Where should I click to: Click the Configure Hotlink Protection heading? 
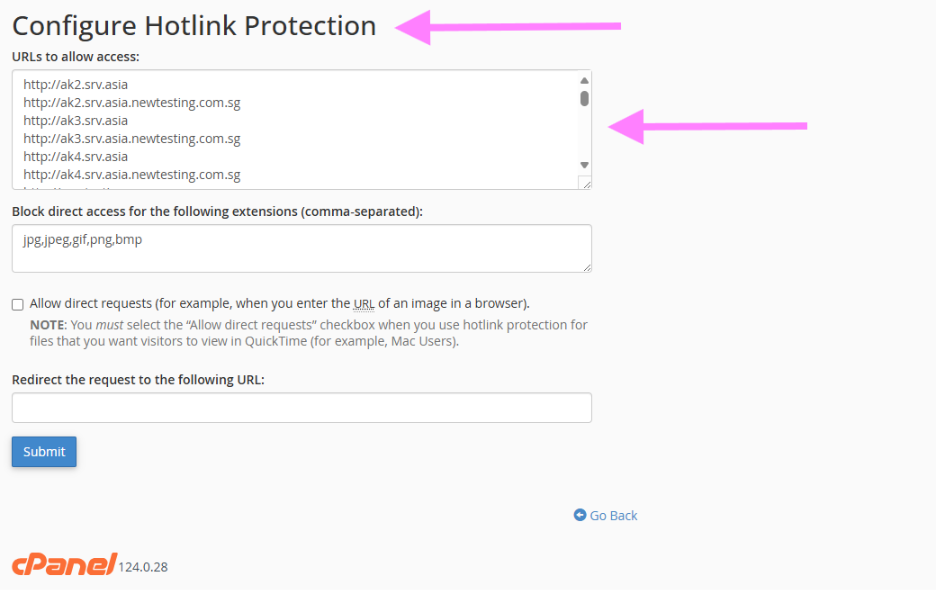[194, 26]
